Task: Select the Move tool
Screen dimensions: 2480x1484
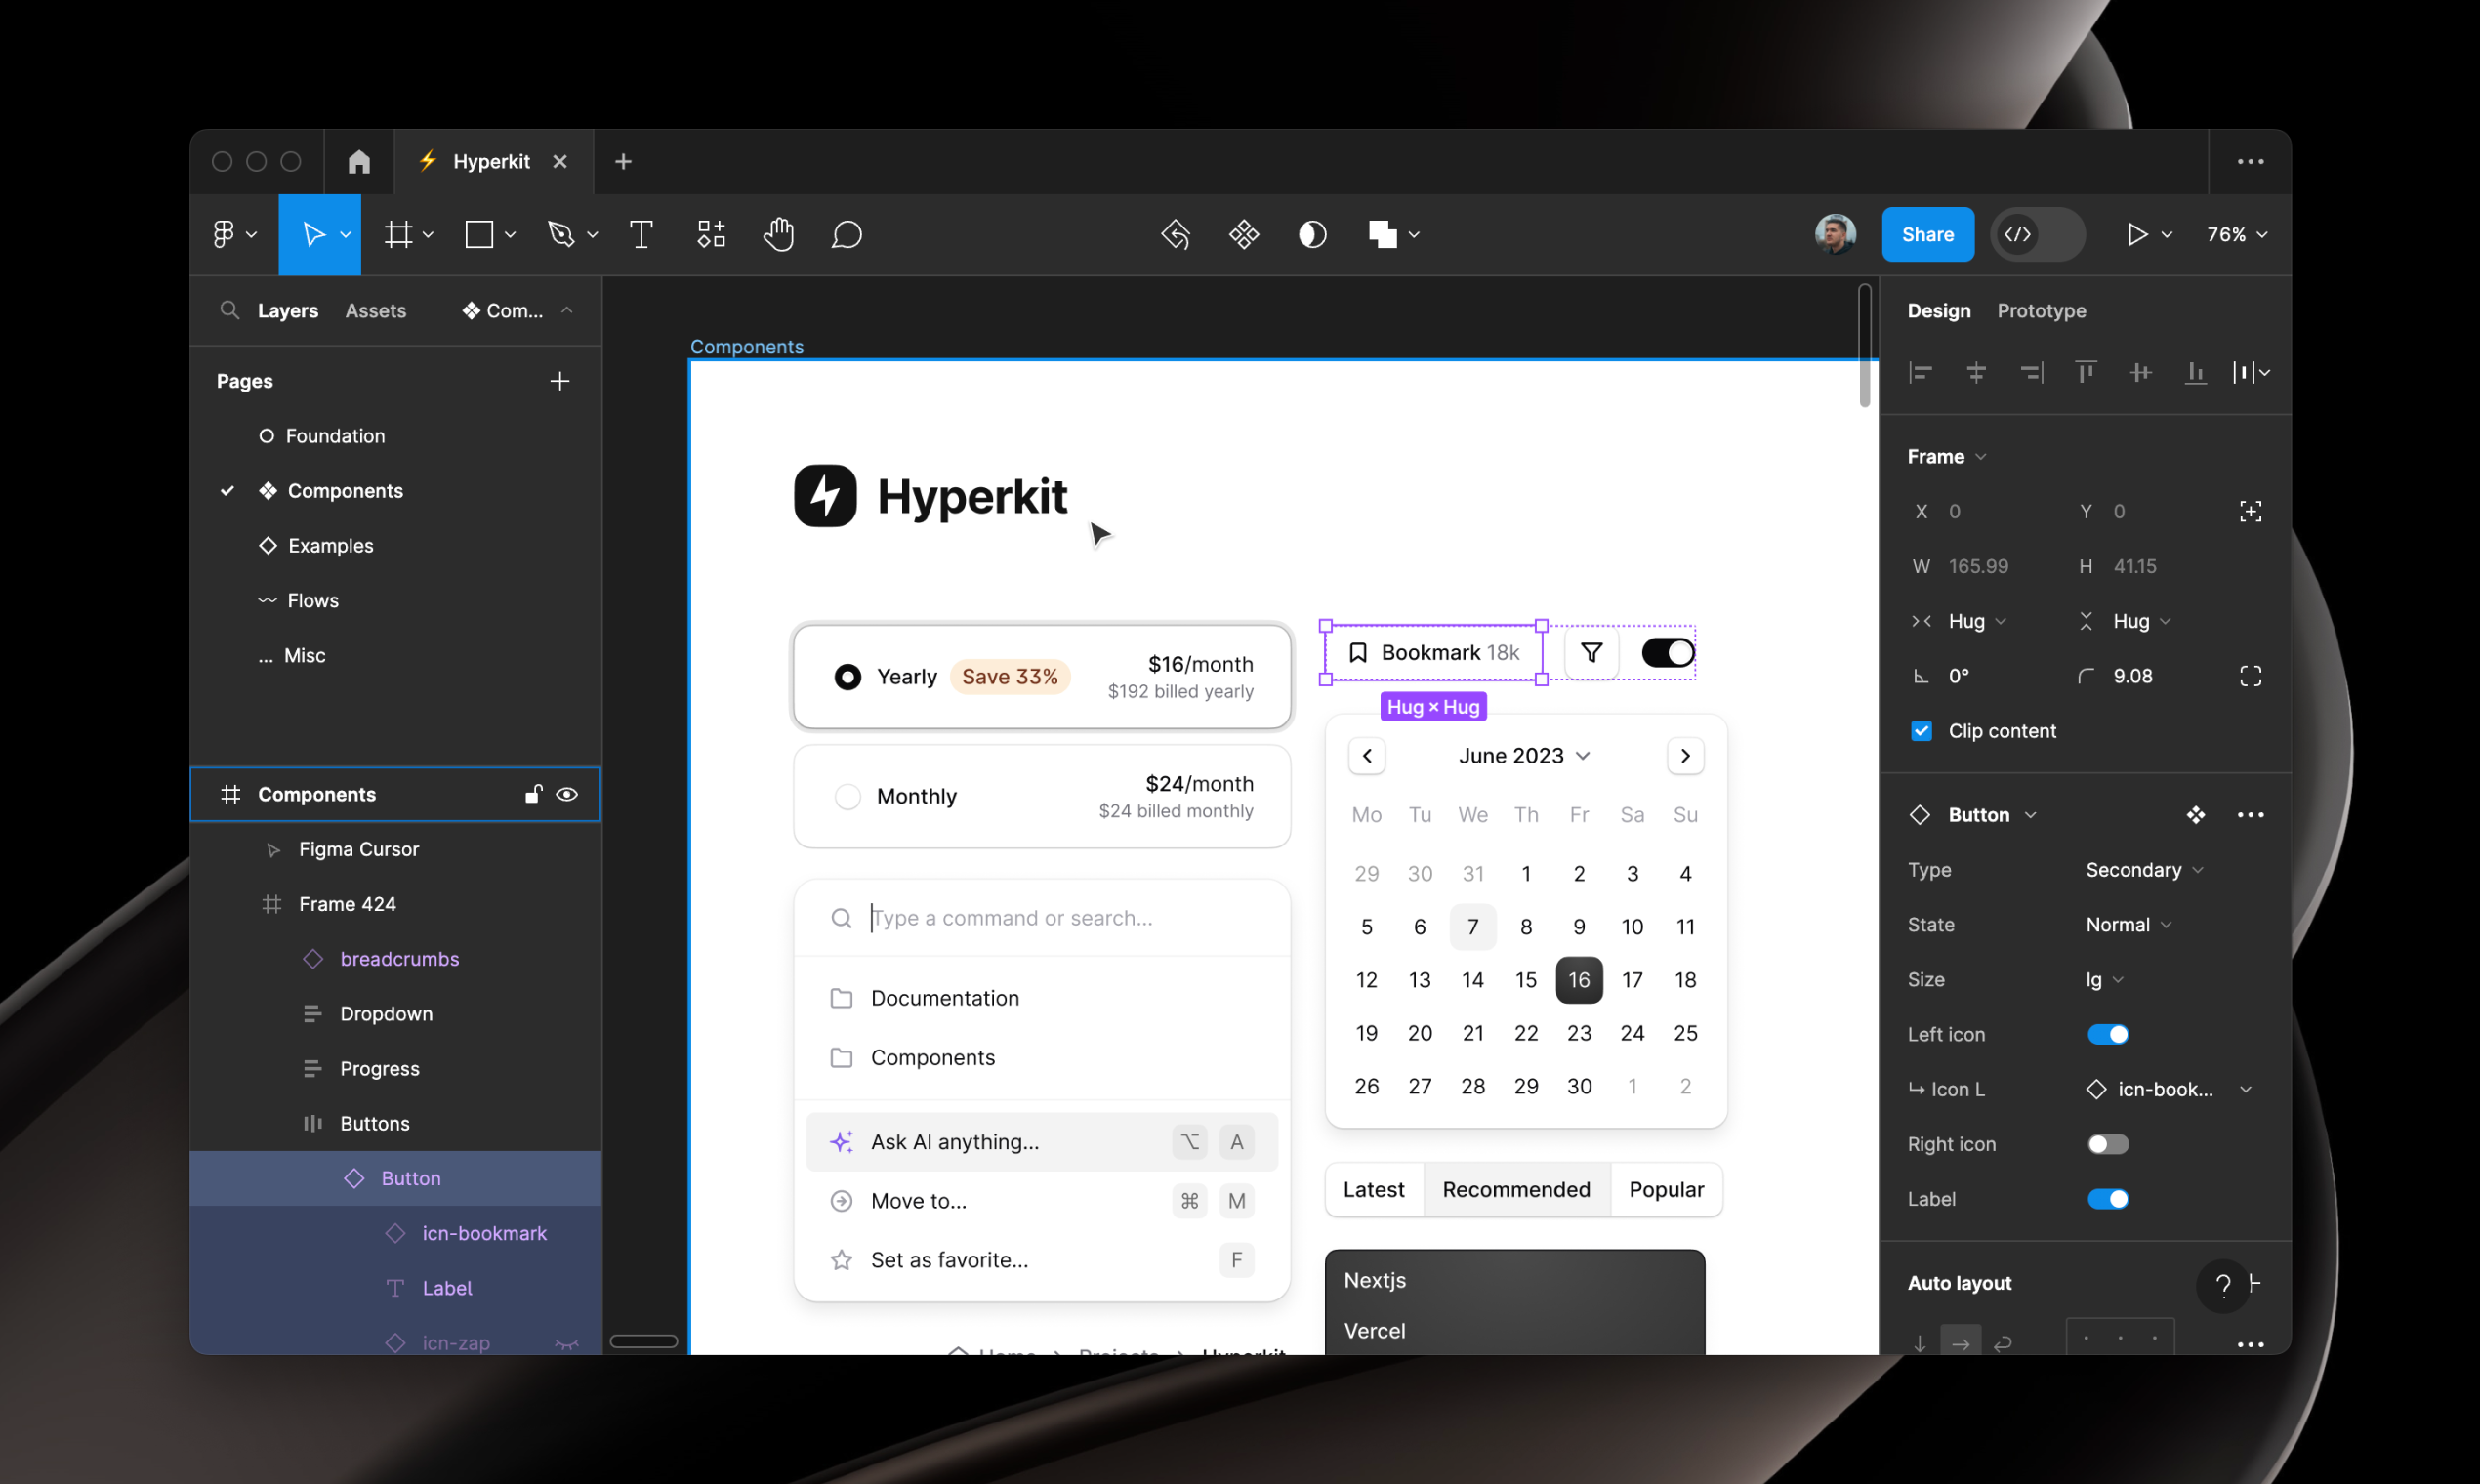Action: click(x=313, y=234)
